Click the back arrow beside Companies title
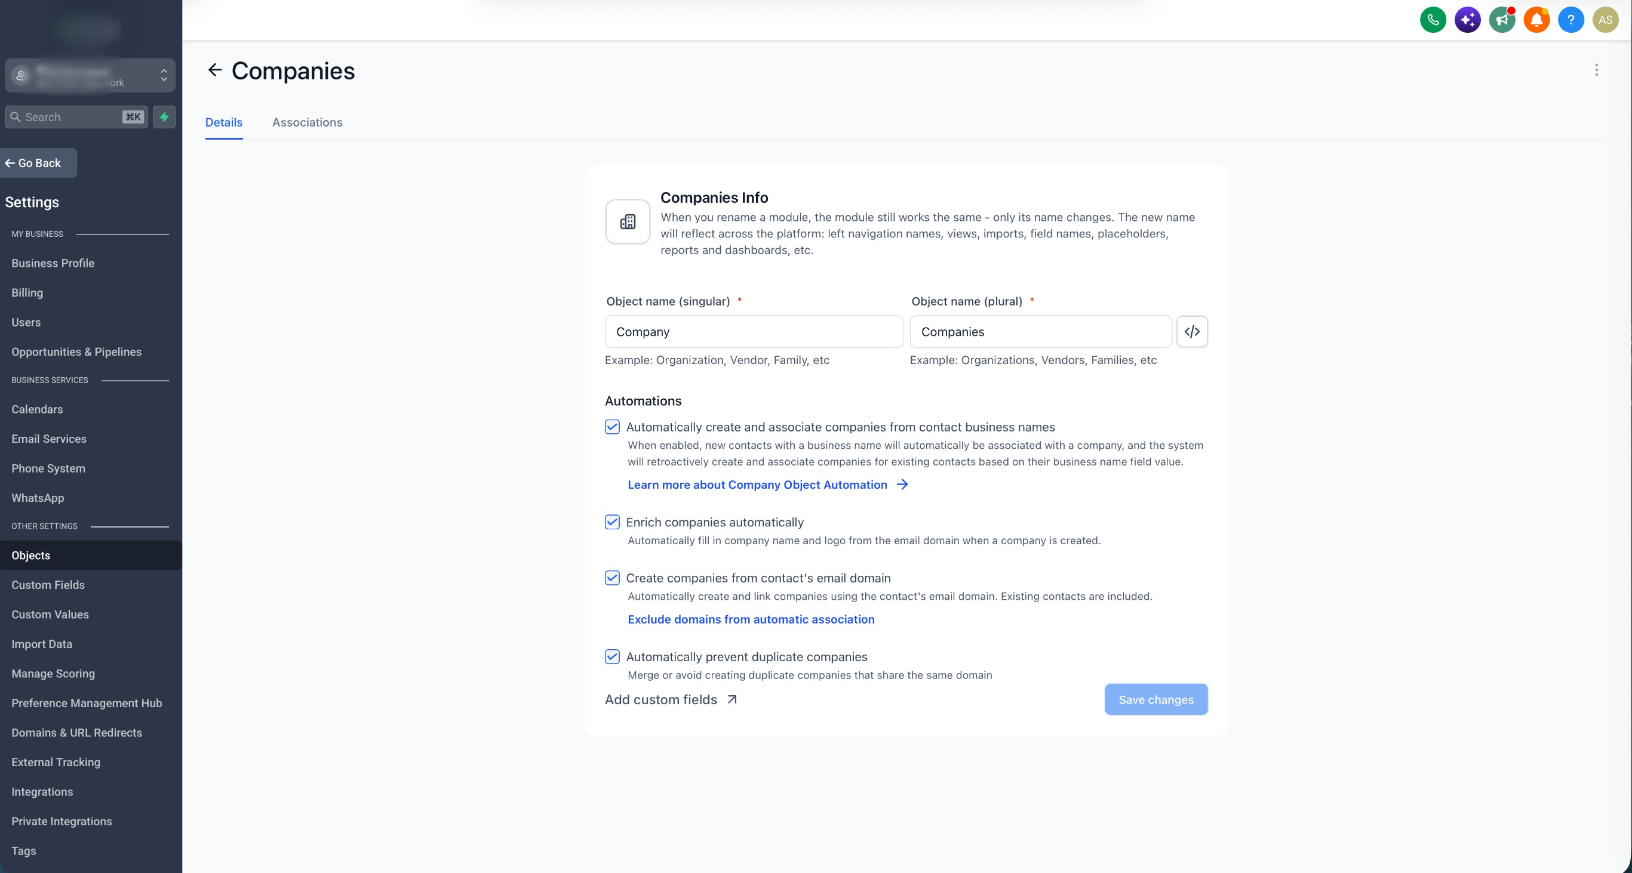The height and width of the screenshot is (873, 1632). click(214, 70)
